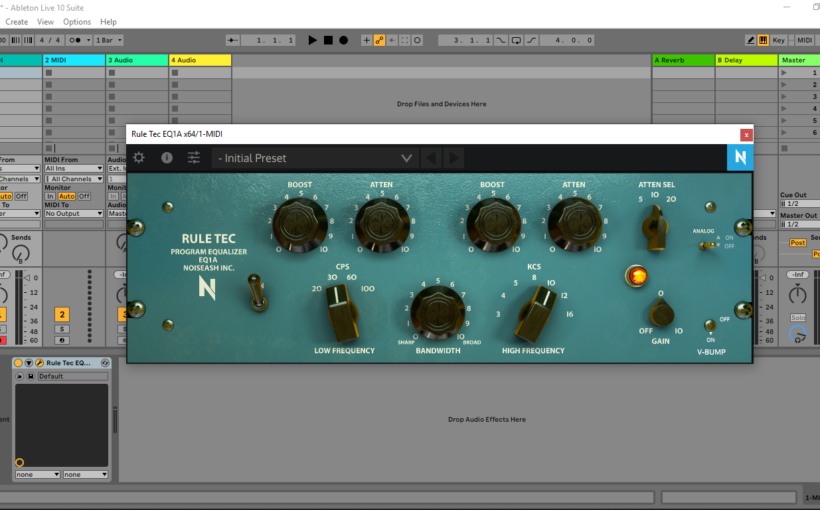The height and width of the screenshot is (510, 820).
Task: Click the low frequency BOOST knob
Action: [300, 225]
